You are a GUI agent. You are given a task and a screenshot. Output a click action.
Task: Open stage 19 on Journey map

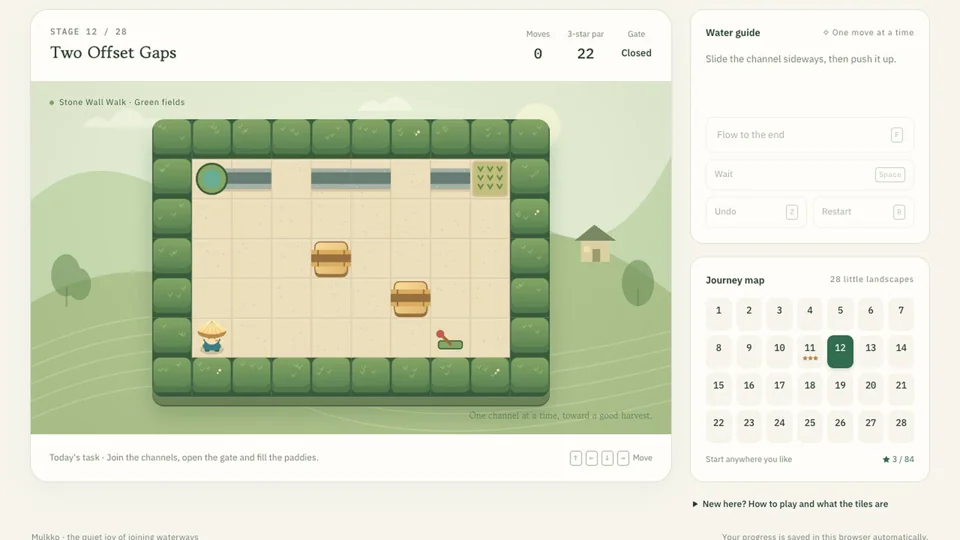(x=840, y=389)
